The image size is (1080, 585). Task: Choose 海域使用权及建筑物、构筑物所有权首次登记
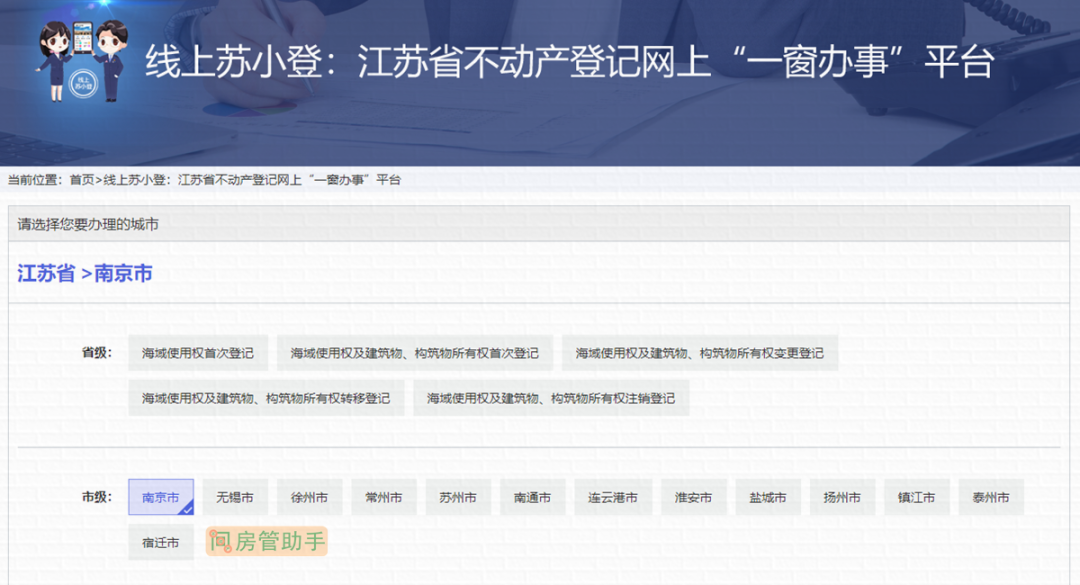point(414,353)
